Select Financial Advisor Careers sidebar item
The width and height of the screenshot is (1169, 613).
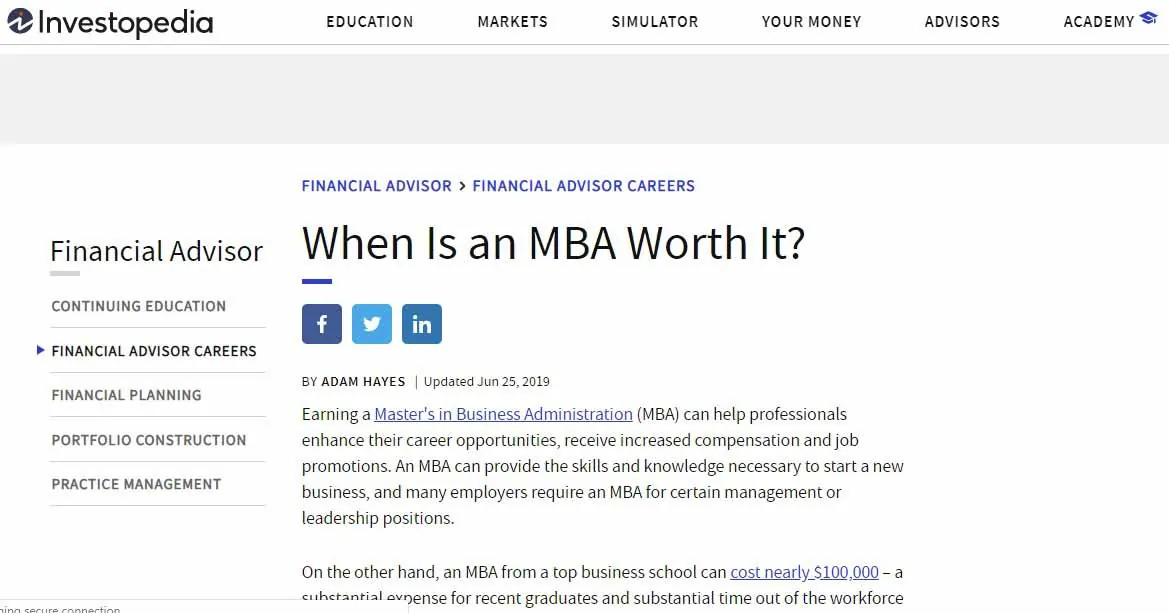point(154,351)
